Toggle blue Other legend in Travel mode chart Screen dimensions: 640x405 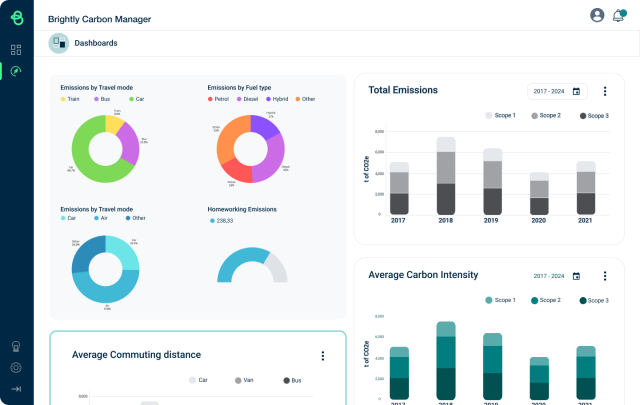136,218
